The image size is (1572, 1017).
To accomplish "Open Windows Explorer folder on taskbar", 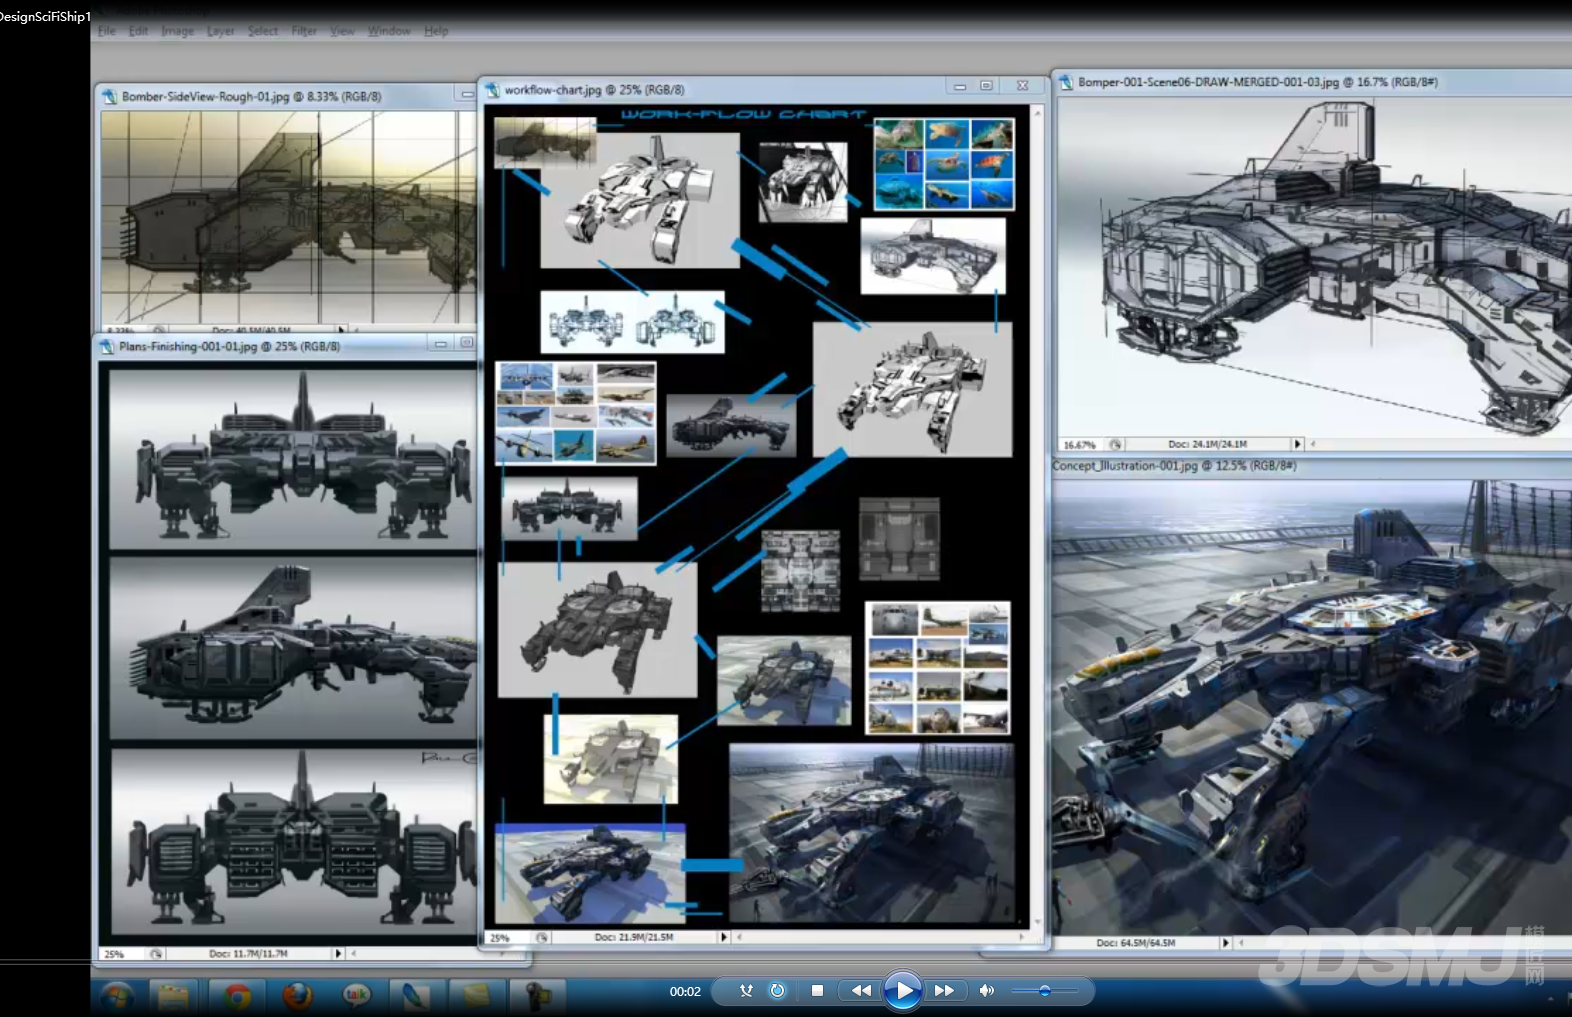I will click(x=174, y=996).
